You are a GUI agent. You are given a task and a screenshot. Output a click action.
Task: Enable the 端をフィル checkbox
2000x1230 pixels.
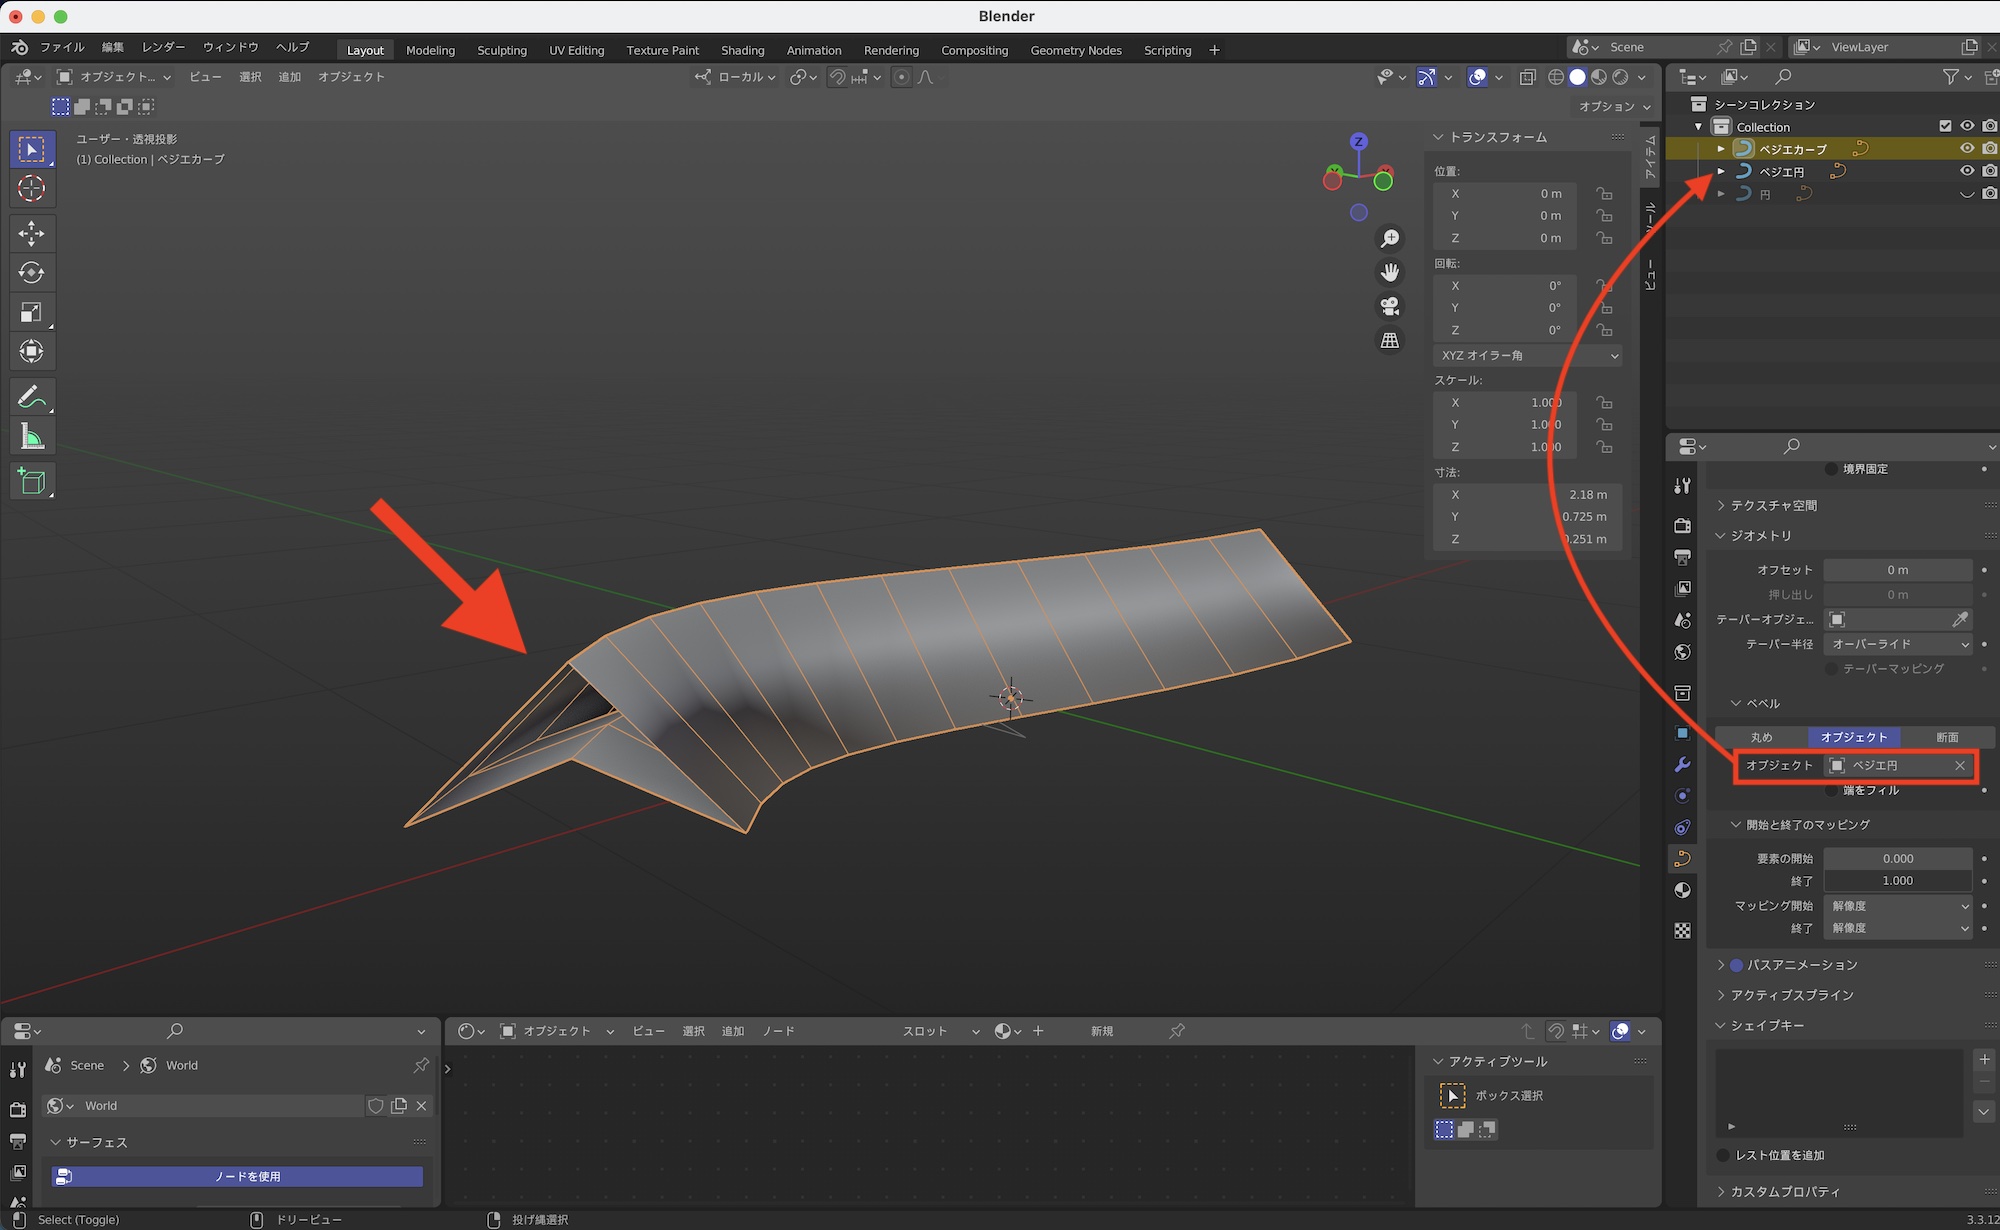(1832, 790)
